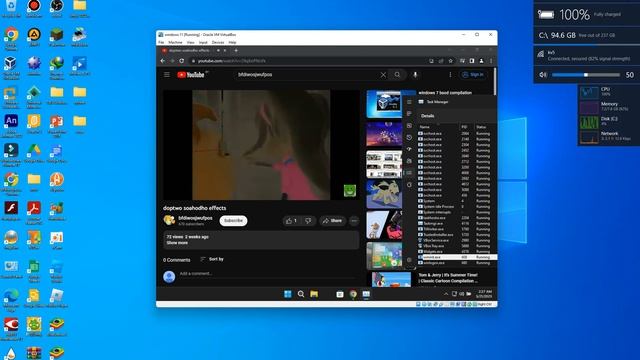This screenshot has height=360, width=640.
Task: Open more actions ellipsis under video
Action: coord(354,220)
